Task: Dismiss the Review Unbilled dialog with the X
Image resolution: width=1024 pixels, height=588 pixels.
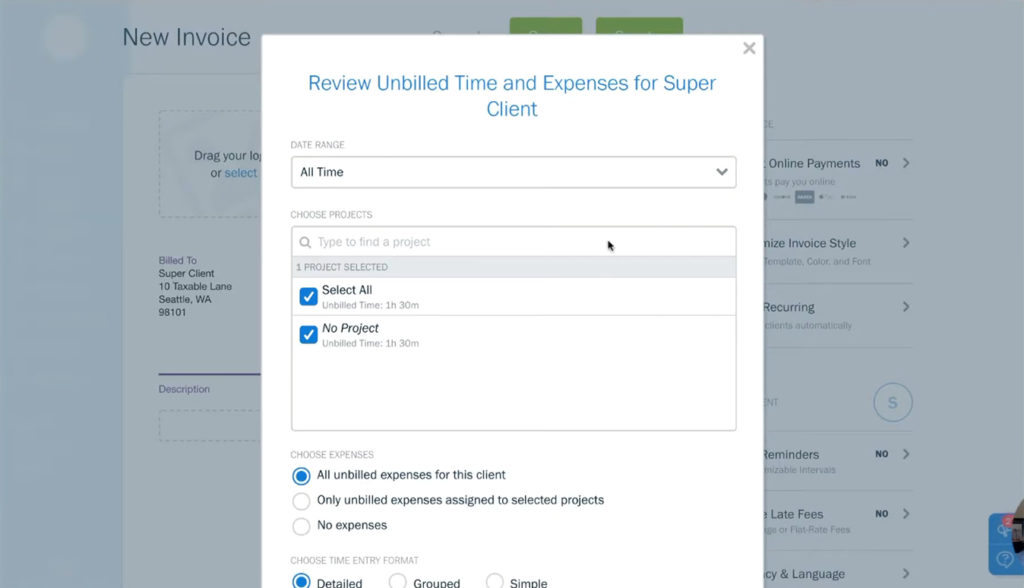Action: tap(749, 47)
